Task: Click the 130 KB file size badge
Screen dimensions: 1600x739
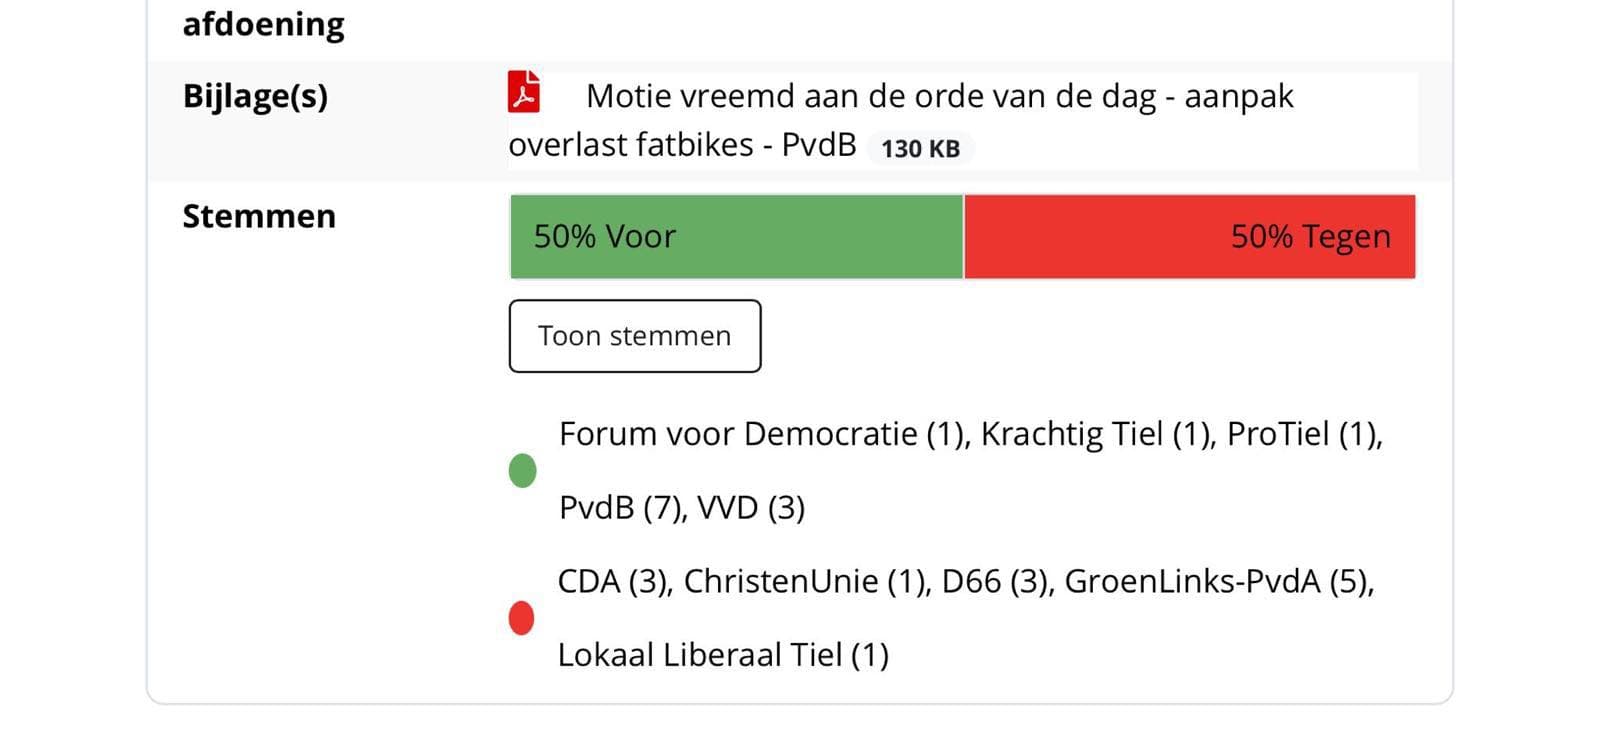Action: pos(920,149)
